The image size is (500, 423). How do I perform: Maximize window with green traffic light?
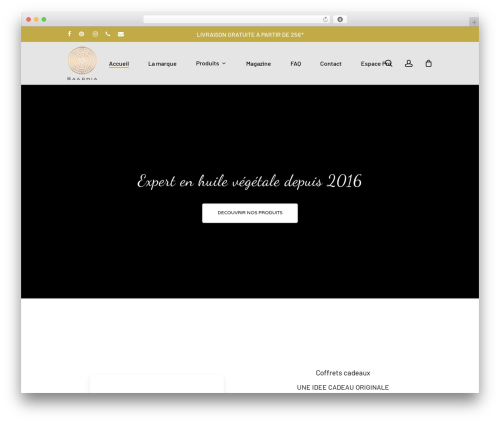click(44, 19)
